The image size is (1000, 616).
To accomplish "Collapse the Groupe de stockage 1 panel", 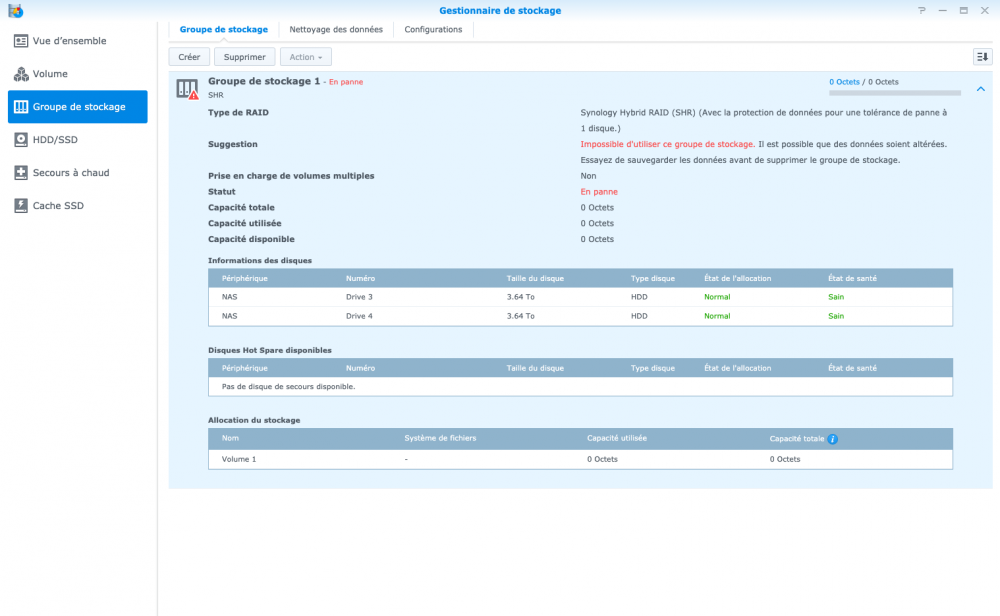I will tap(980, 89).
